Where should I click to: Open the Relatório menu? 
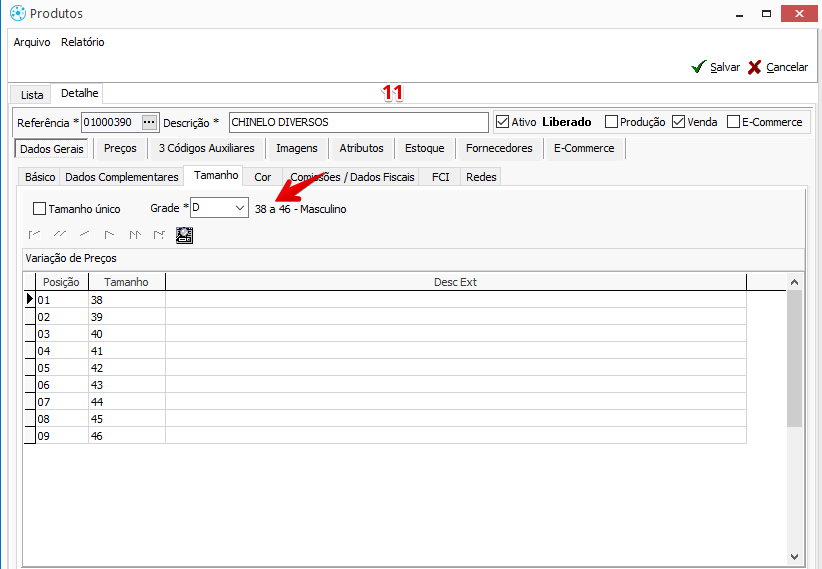(x=82, y=42)
